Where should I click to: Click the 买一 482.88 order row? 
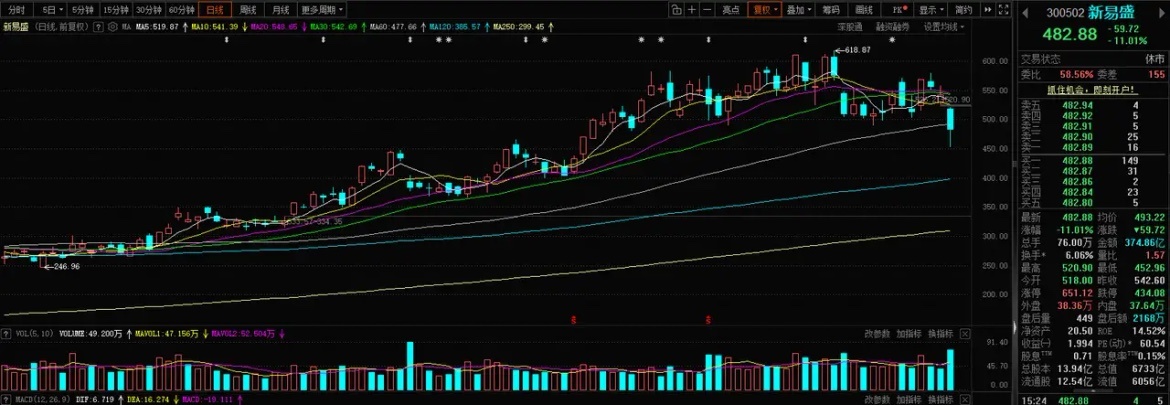tap(1092, 160)
